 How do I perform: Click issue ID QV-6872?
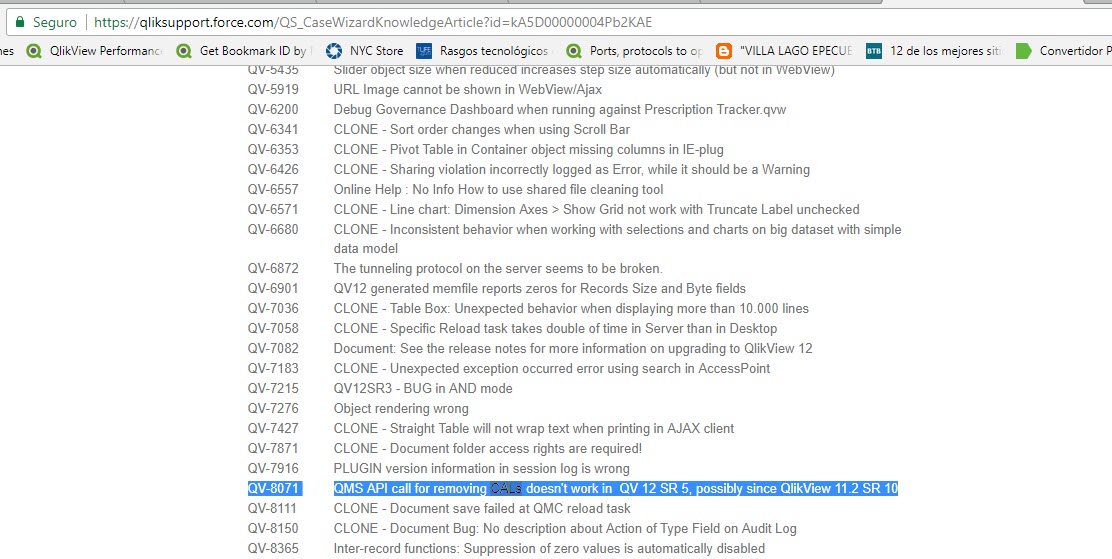point(273,269)
